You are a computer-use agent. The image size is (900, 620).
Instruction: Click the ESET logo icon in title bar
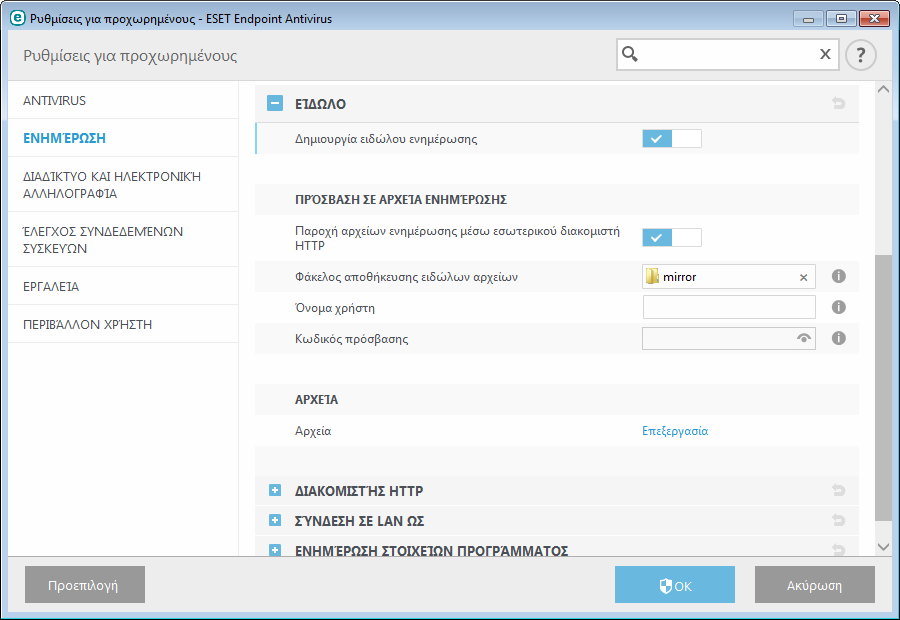coord(18,18)
